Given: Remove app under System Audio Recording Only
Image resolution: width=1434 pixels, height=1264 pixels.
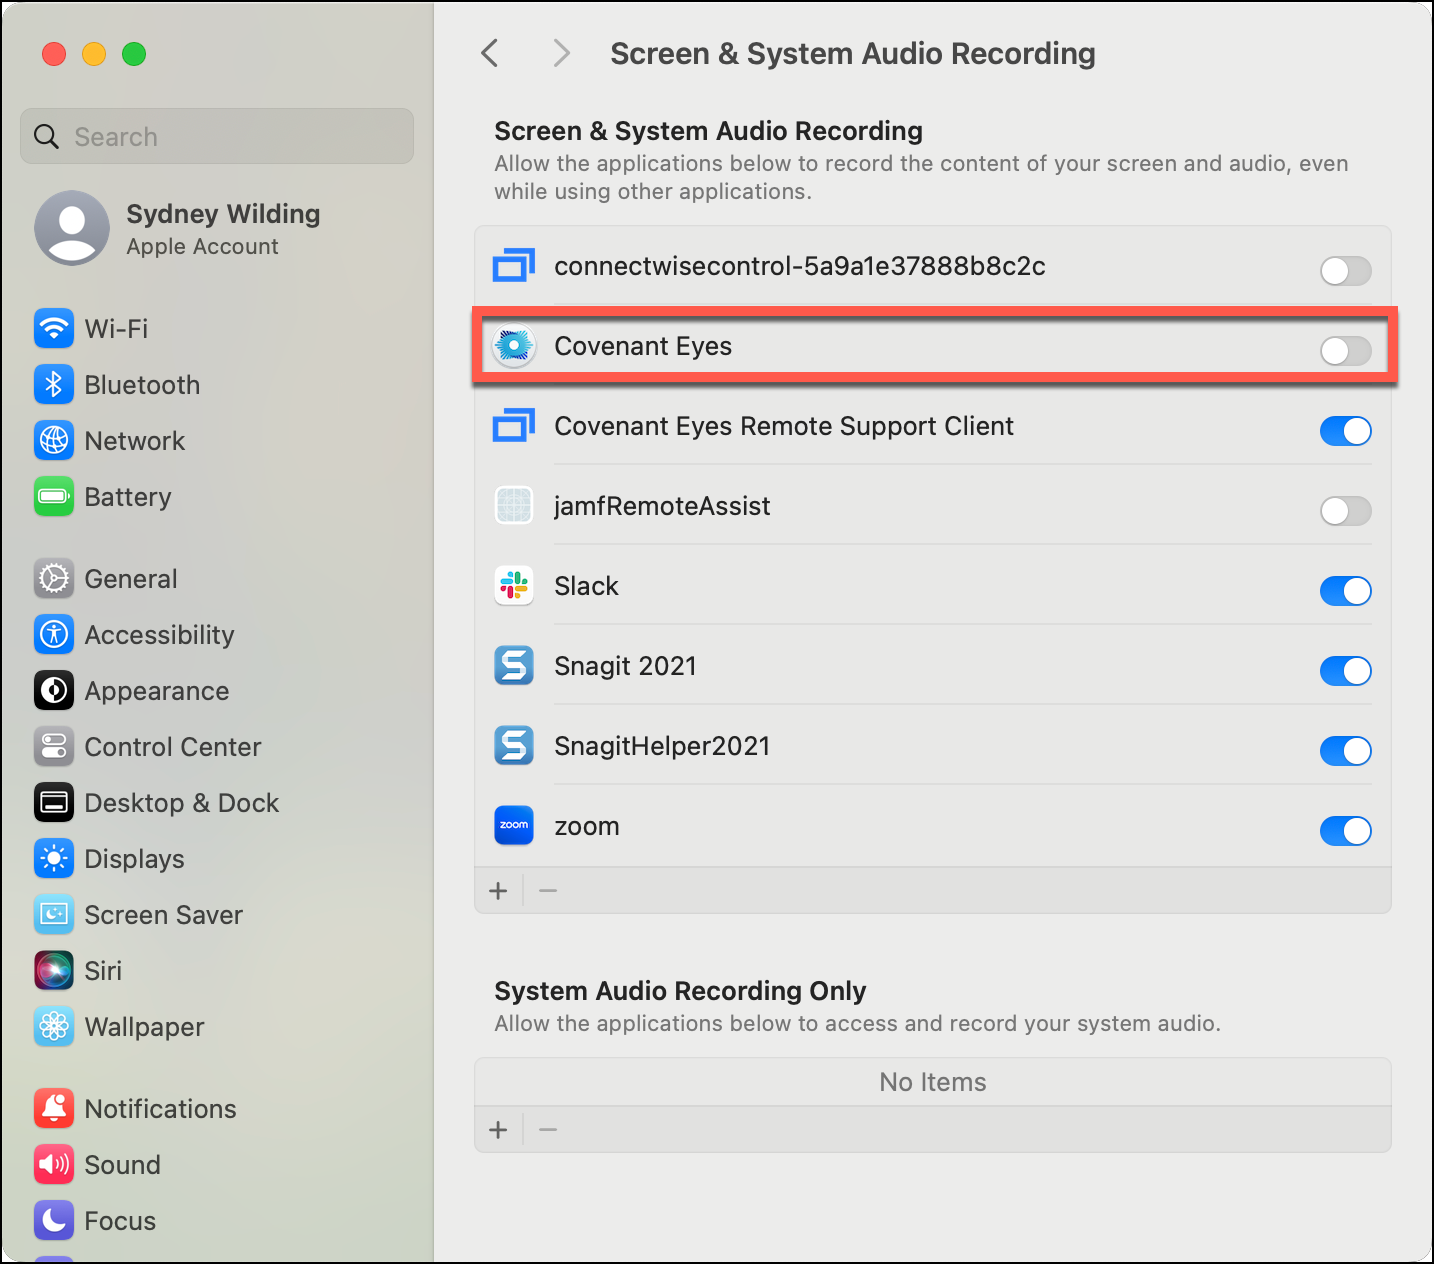Looking at the screenshot, I should point(548,1130).
